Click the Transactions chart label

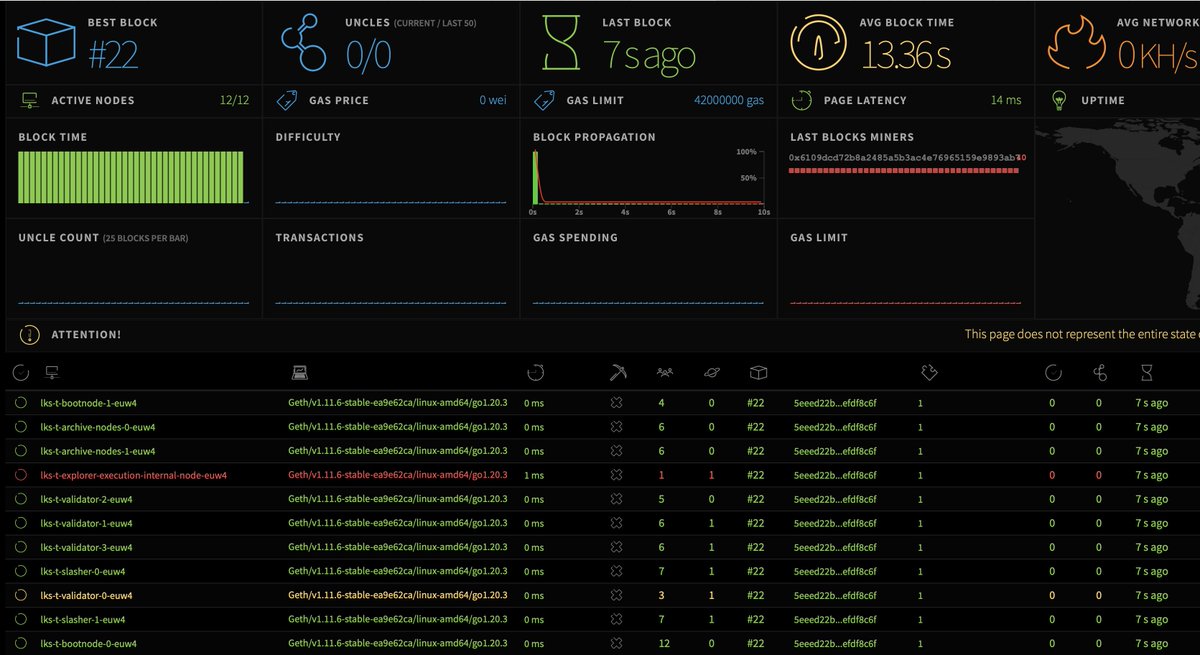(319, 238)
